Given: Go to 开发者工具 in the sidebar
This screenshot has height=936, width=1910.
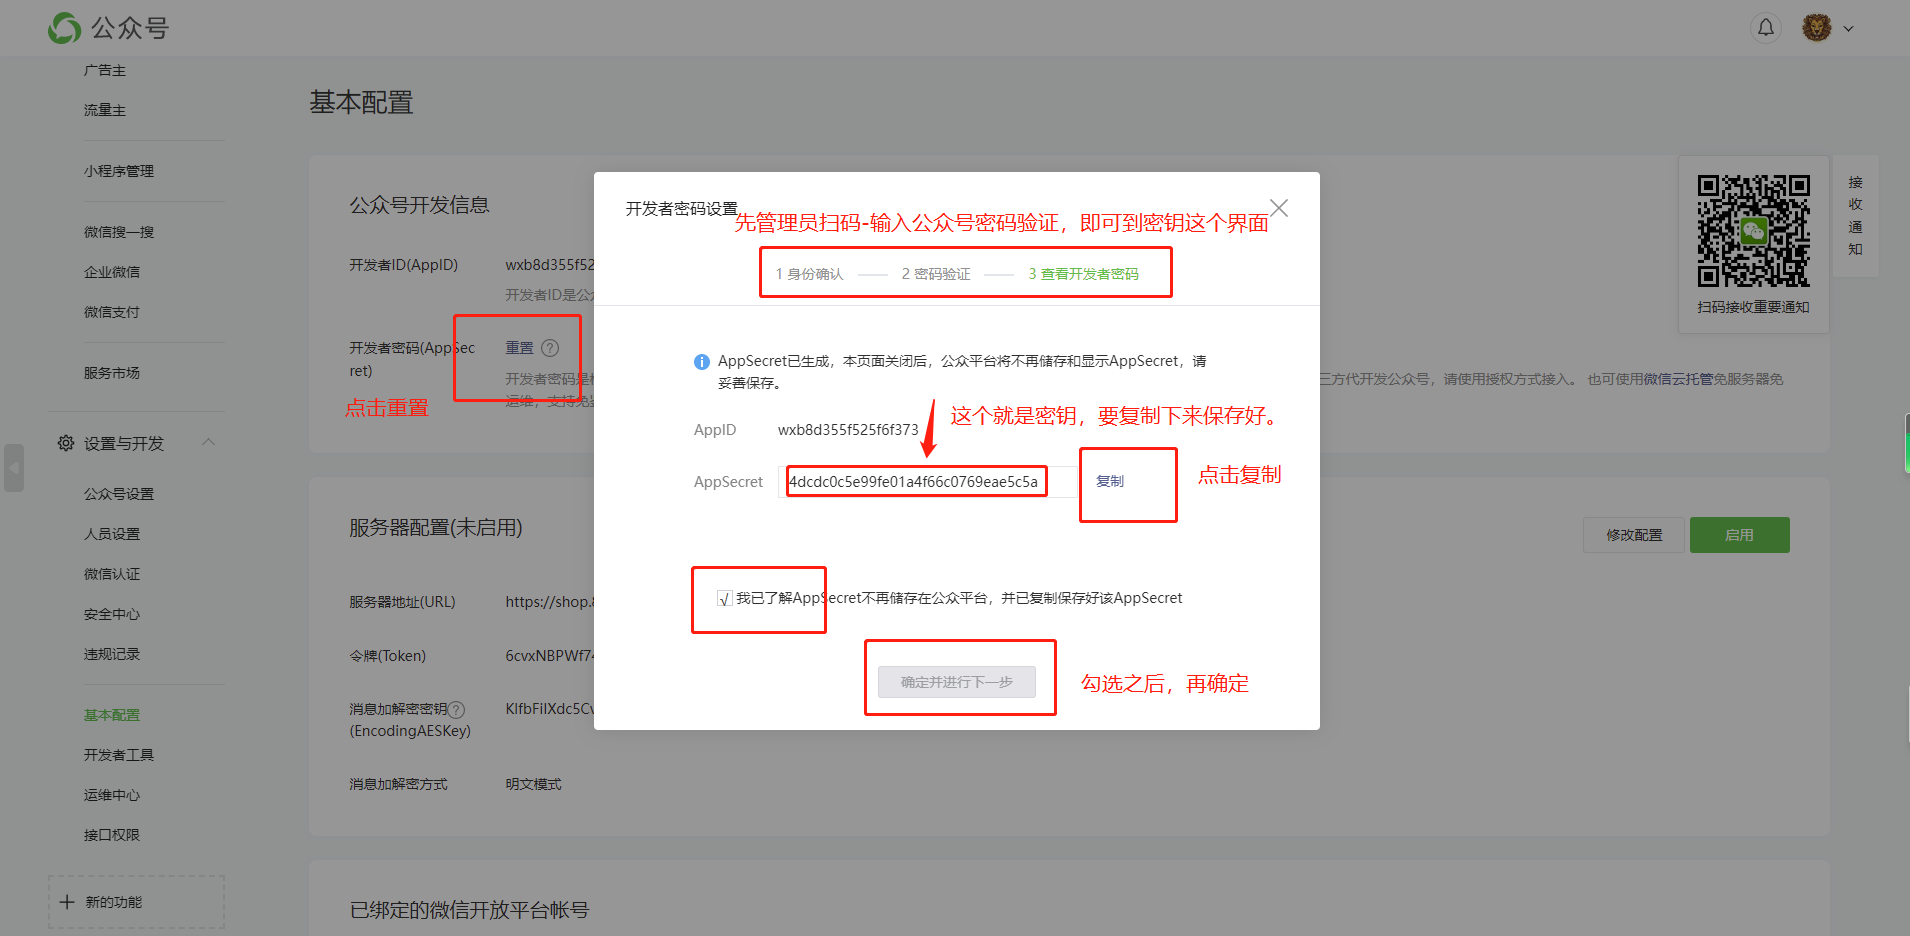Looking at the screenshot, I should pyautogui.click(x=119, y=755).
